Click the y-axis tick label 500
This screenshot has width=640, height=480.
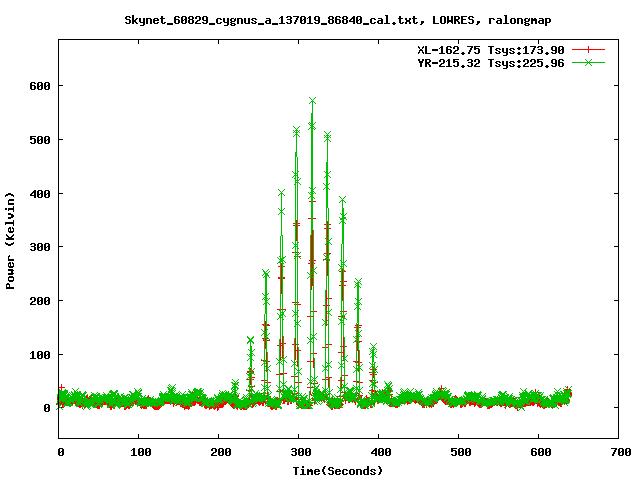(40, 140)
